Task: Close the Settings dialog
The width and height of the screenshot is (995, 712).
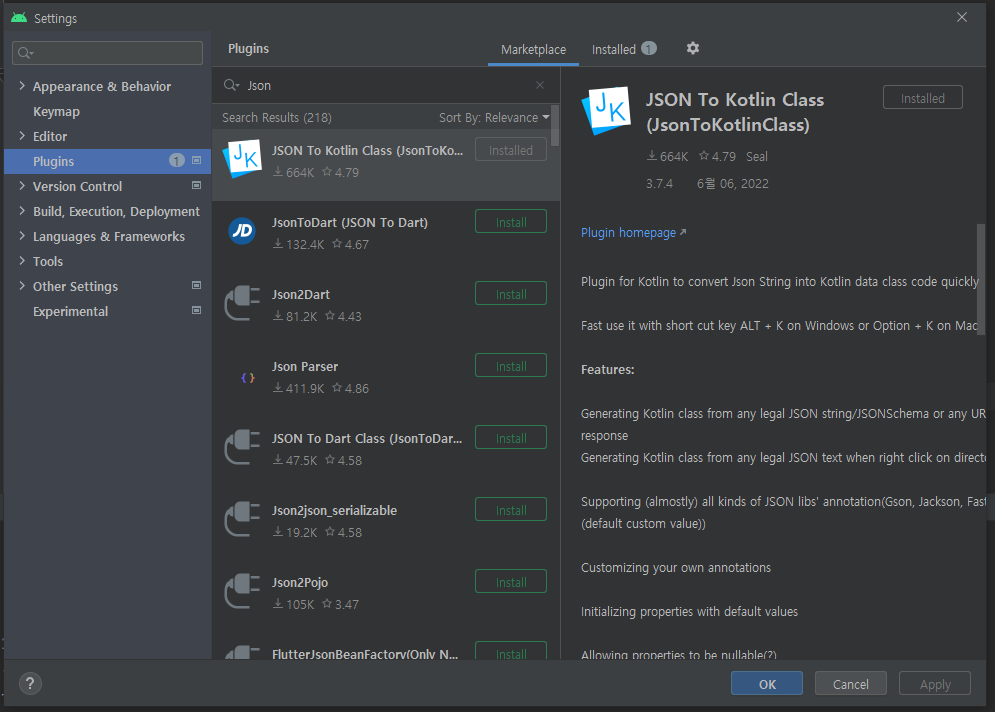Action: coord(962,17)
